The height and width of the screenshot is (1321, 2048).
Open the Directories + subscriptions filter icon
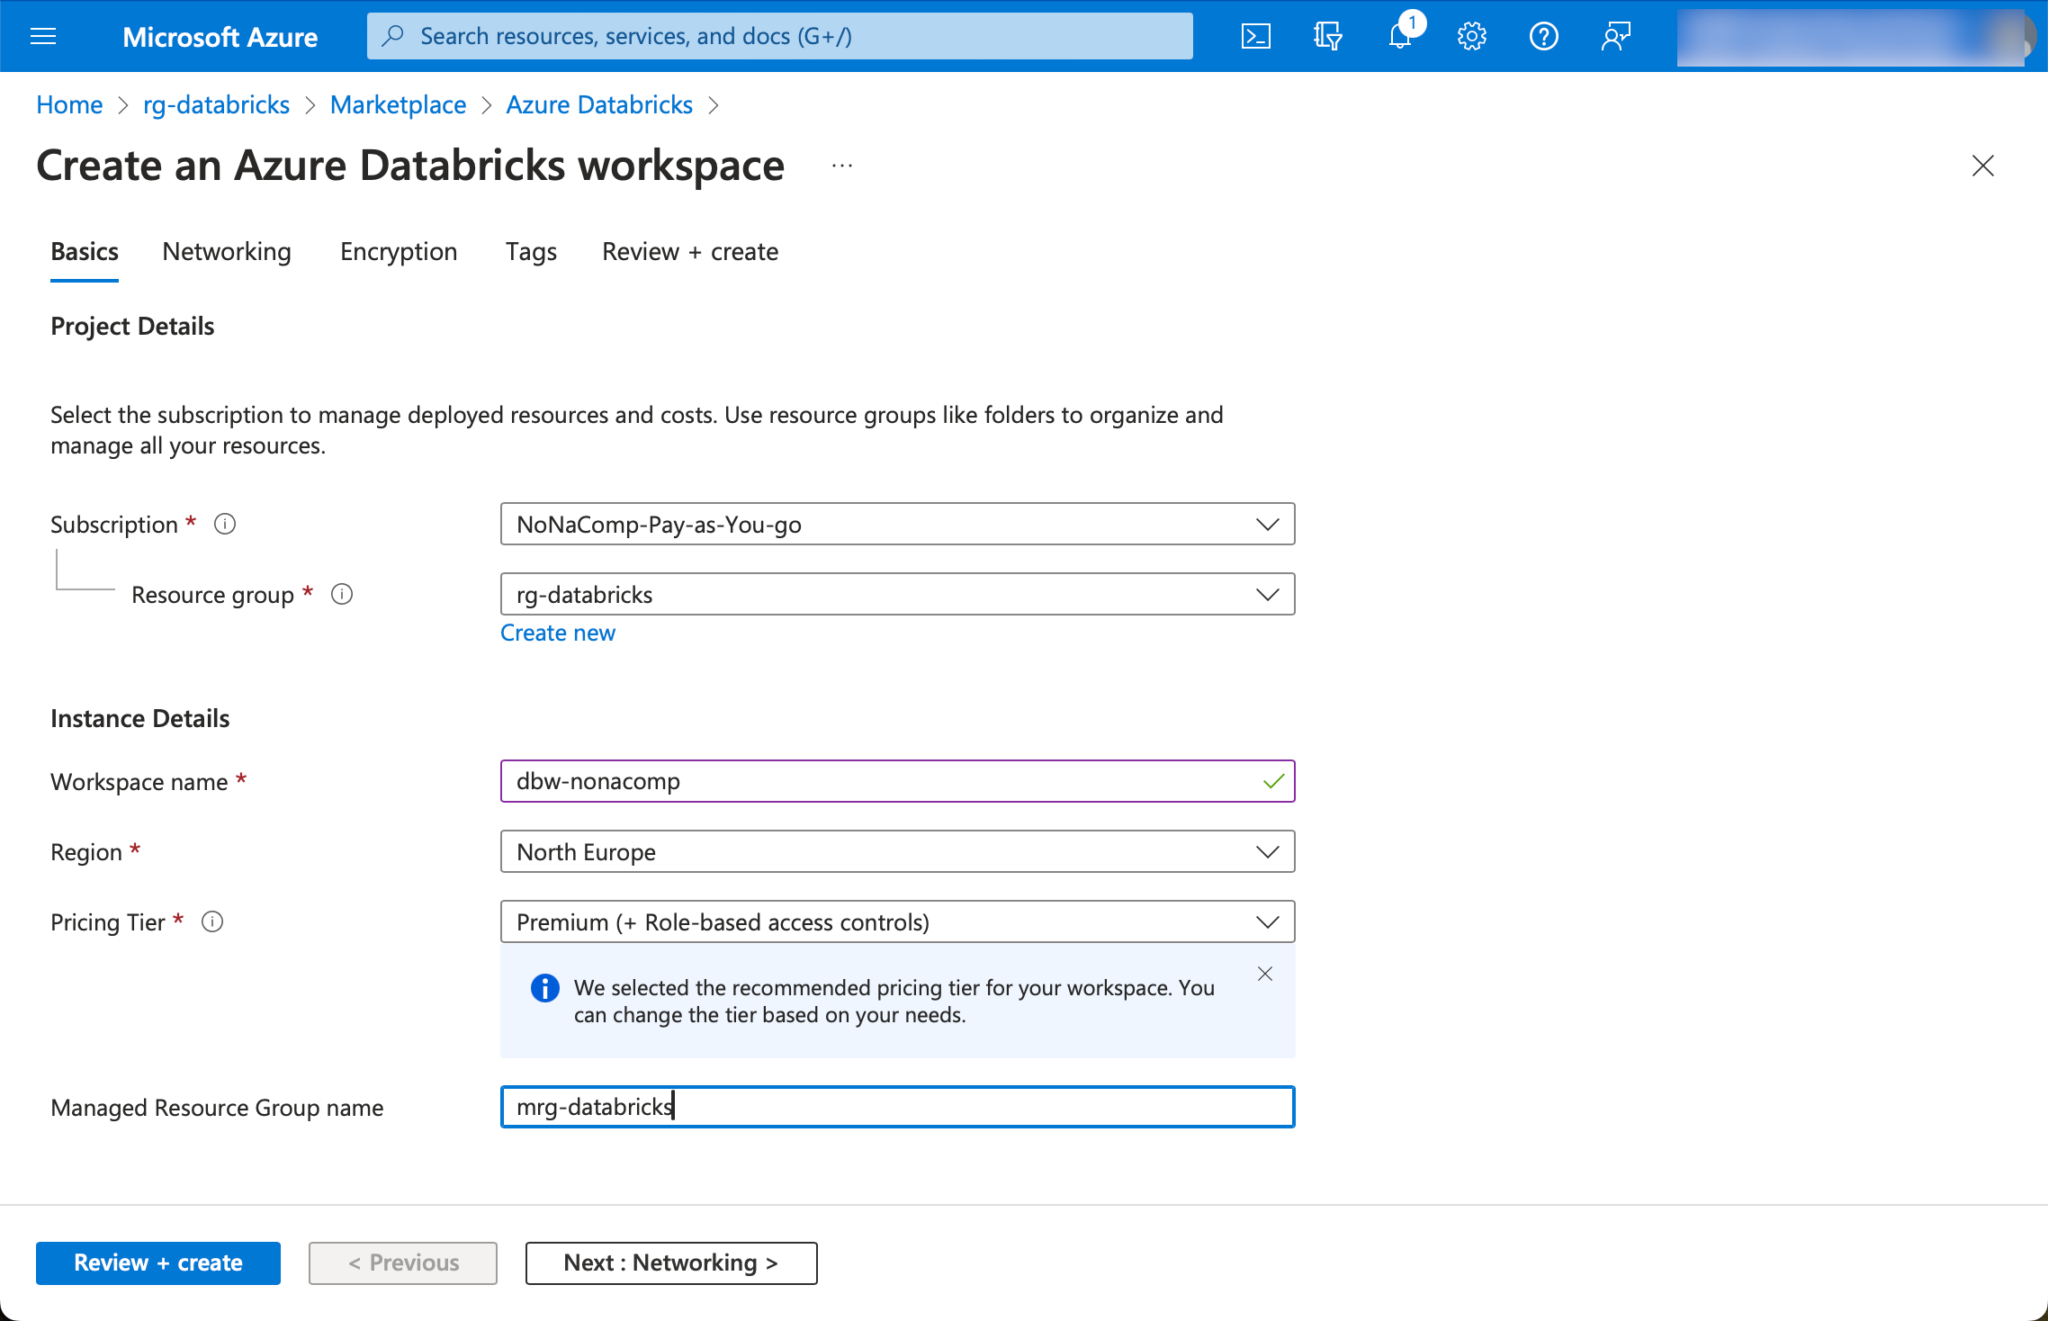(1327, 37)
